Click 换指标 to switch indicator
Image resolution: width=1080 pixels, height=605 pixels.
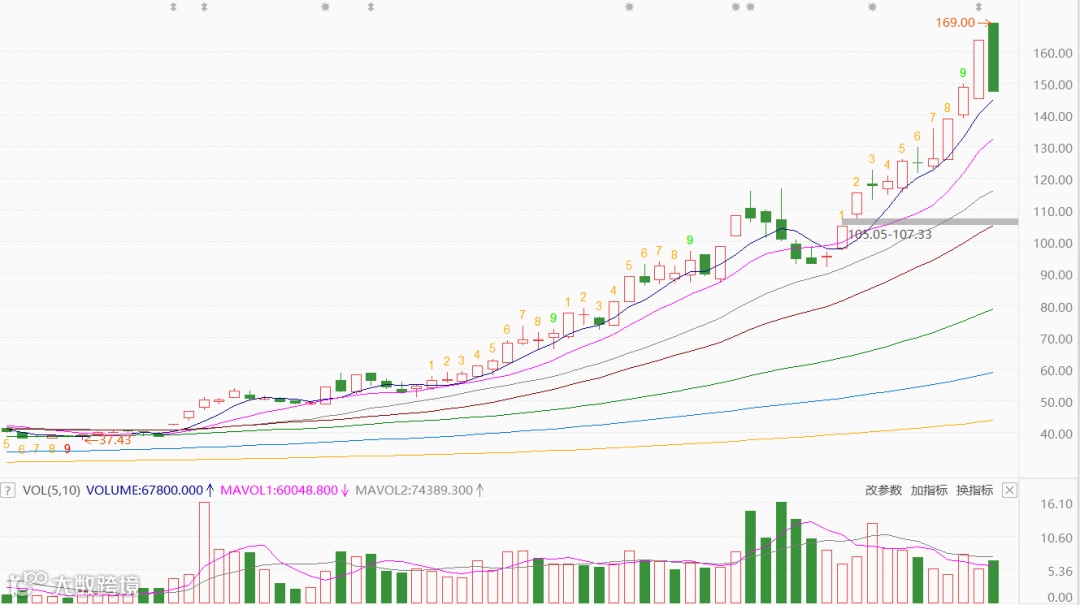coord(975,490)
